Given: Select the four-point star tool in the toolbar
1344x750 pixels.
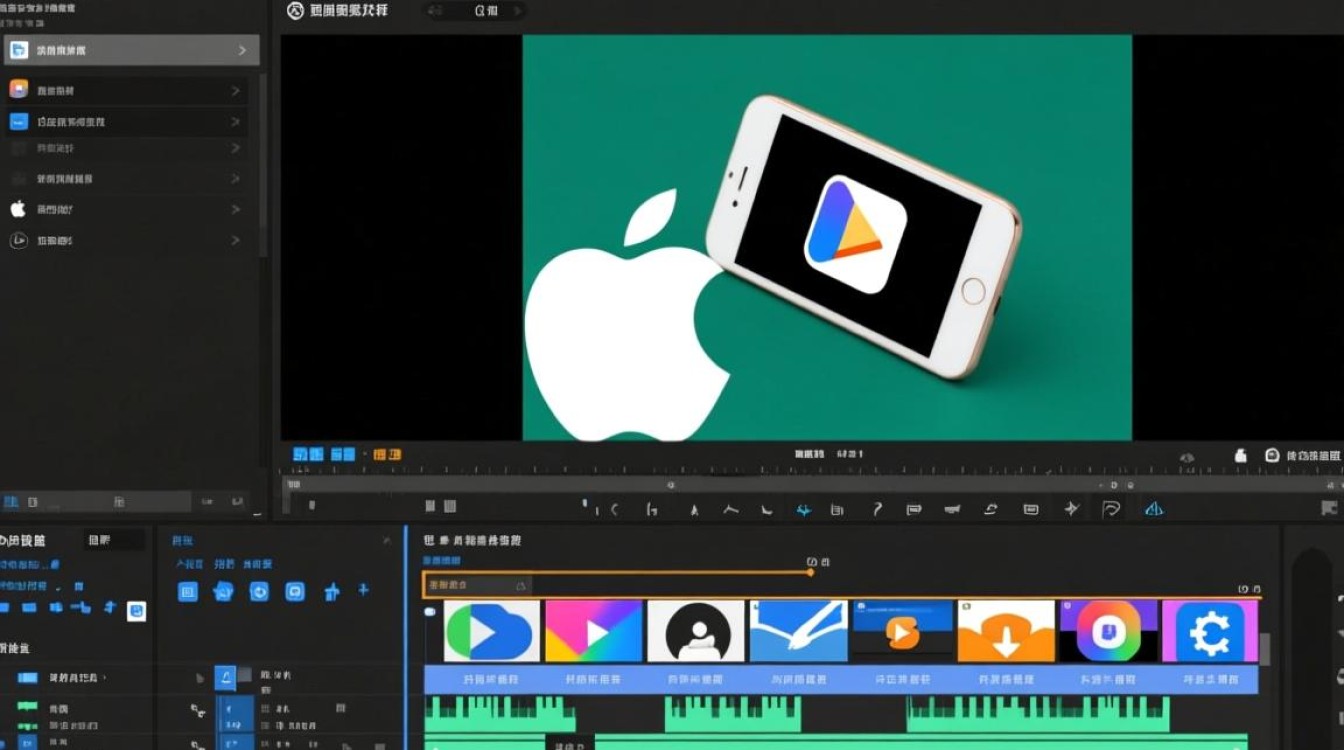Looking at the screenshot, I should [1071, 509].
